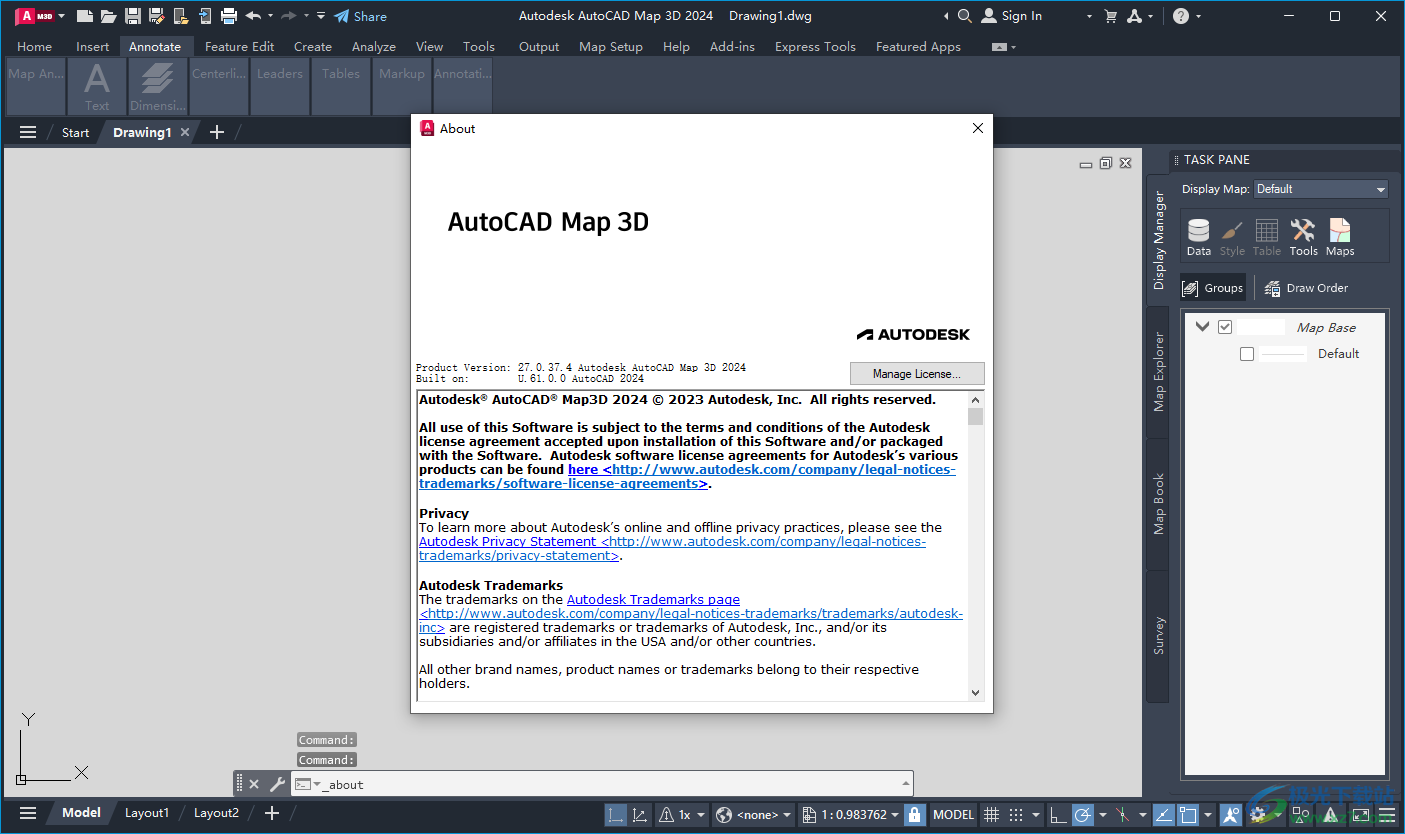Viewport: 1405px width, 834px height.
Task: Open the coordinate system <none> dropdown
Action: (755, 814)
